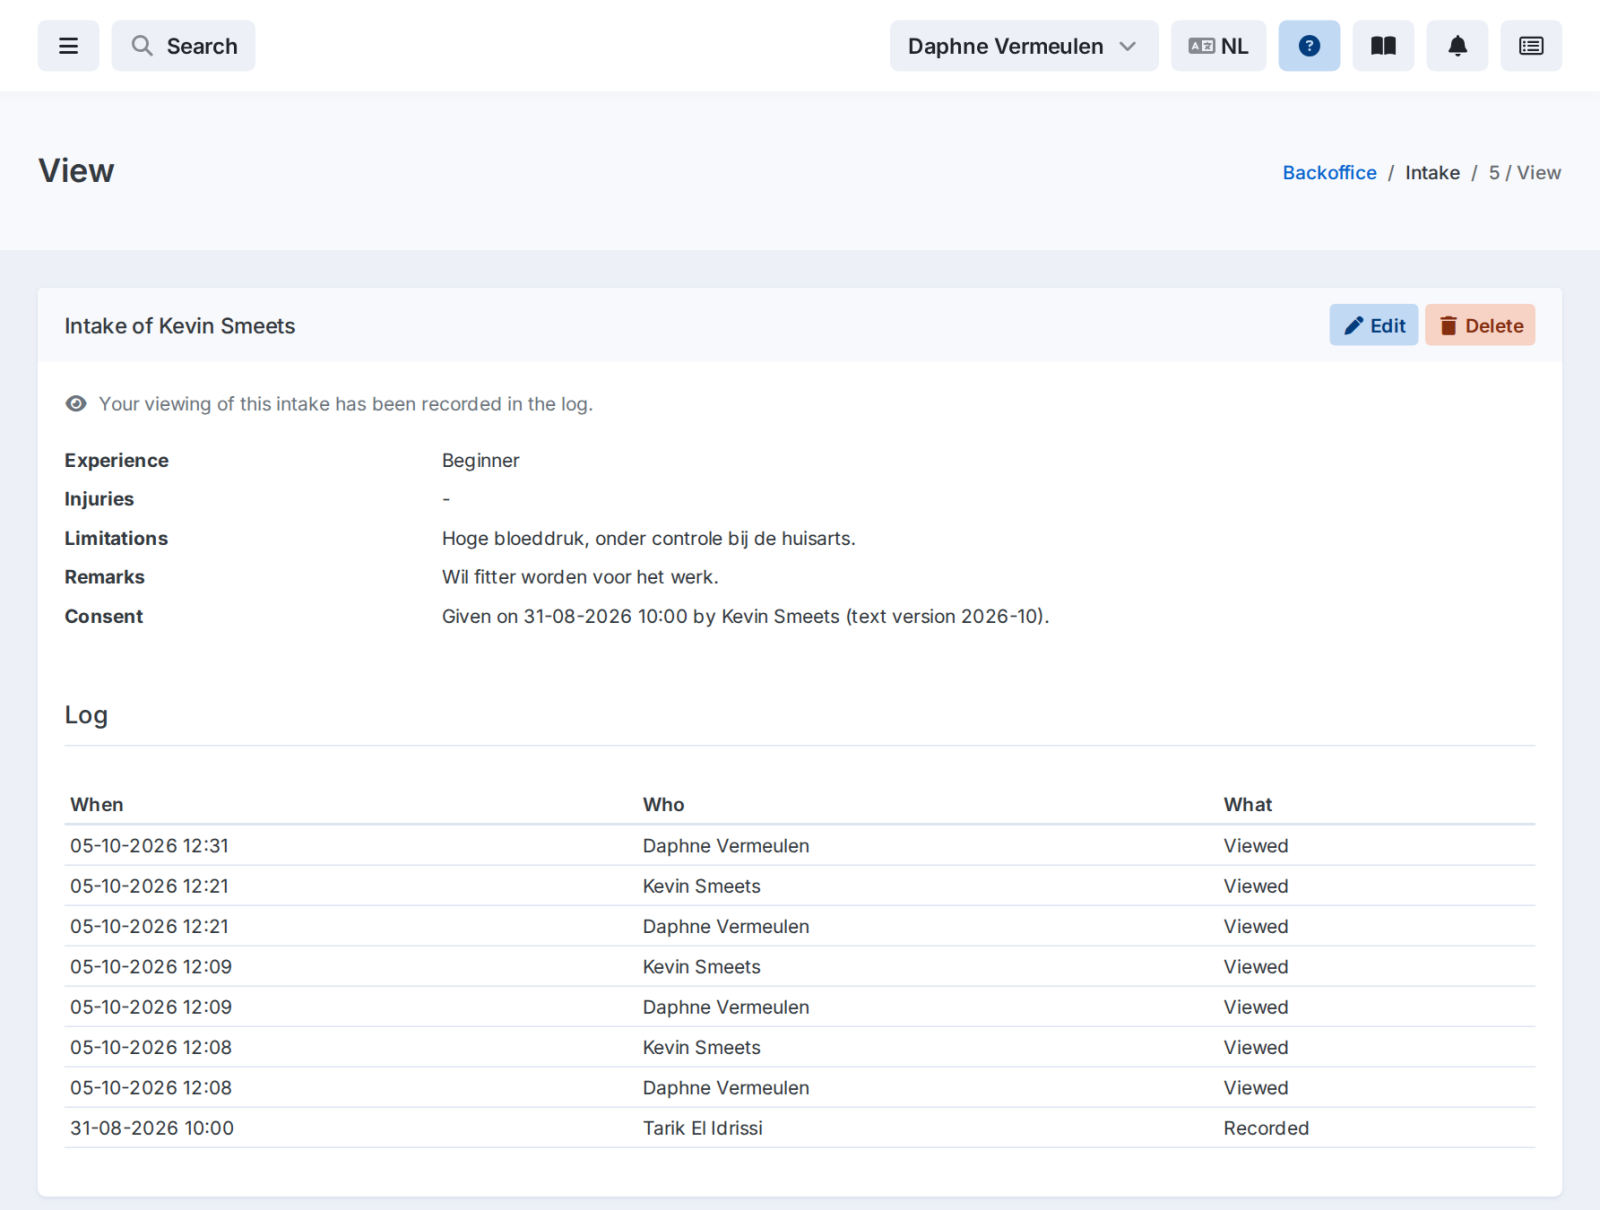The image size is (1600, 1210).
Task: Go to Backoffice breadcrumb link
Action: (x=1329, y=173)
